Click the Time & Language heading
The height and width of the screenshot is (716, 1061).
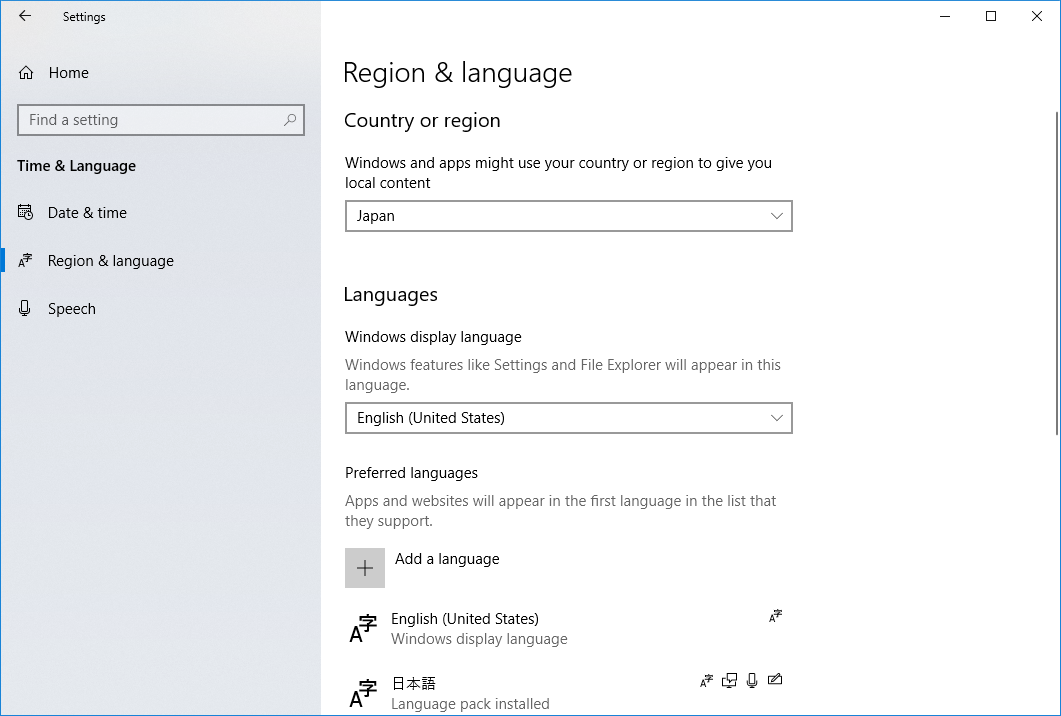pyautogui.click(x=76, y=166)
